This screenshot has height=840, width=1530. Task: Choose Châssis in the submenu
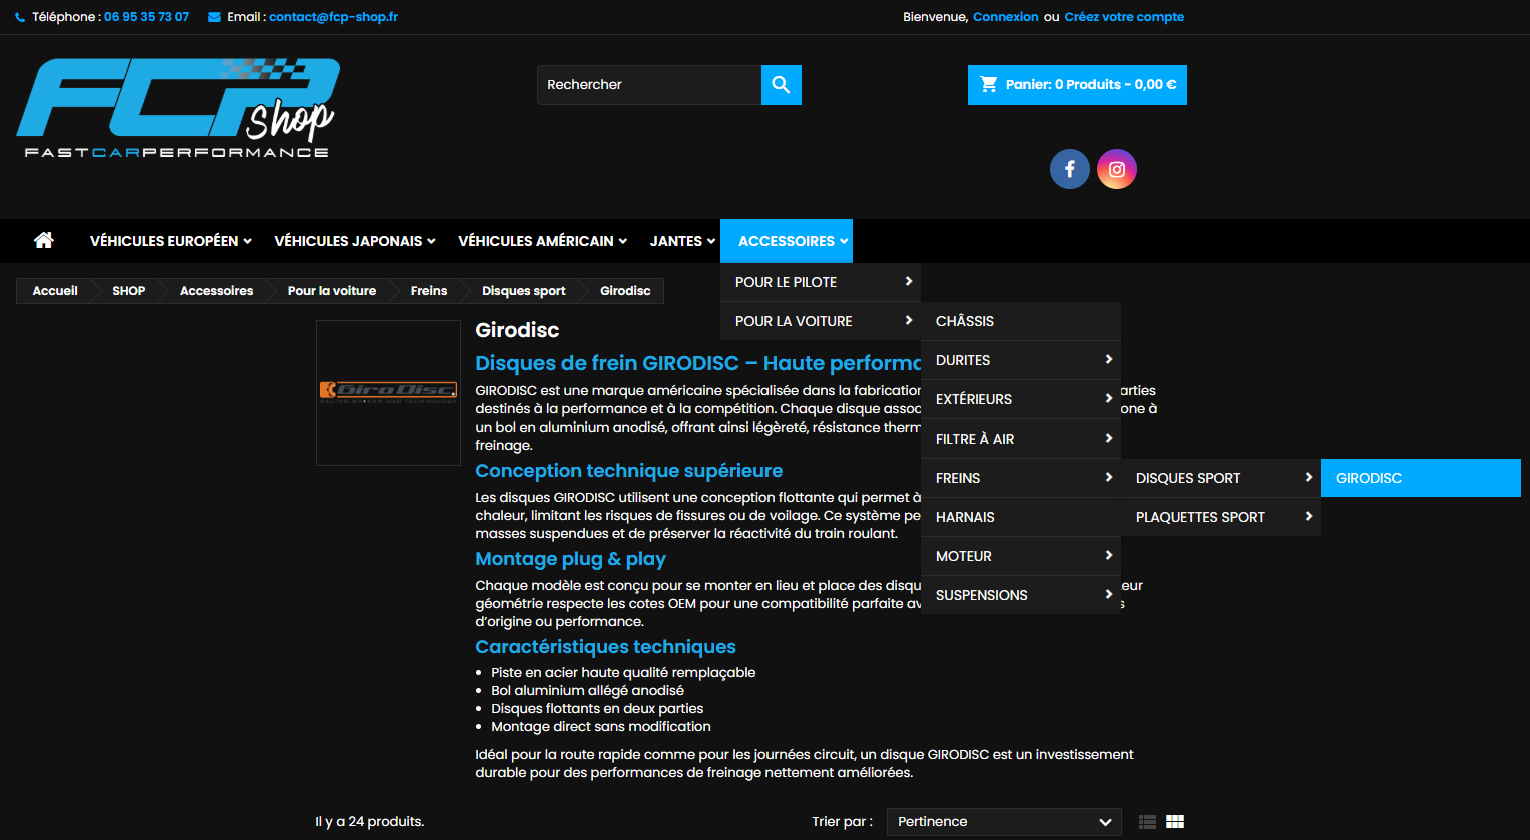[1021, 321]
